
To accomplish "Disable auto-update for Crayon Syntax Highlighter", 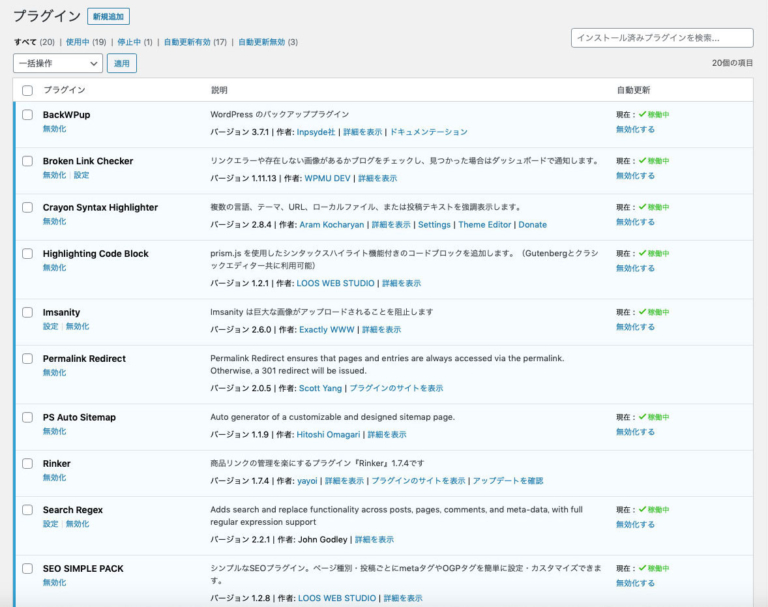I will [x=635, y=222].
